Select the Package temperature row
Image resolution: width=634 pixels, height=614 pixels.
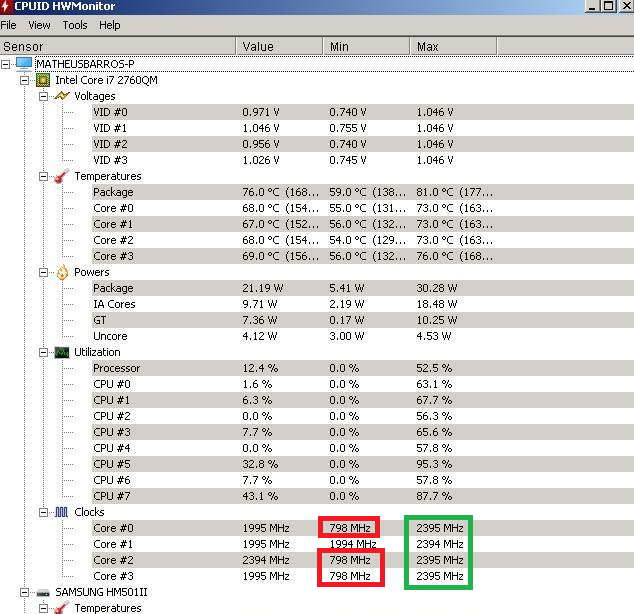pyautogui.click(x=363, y=192)
